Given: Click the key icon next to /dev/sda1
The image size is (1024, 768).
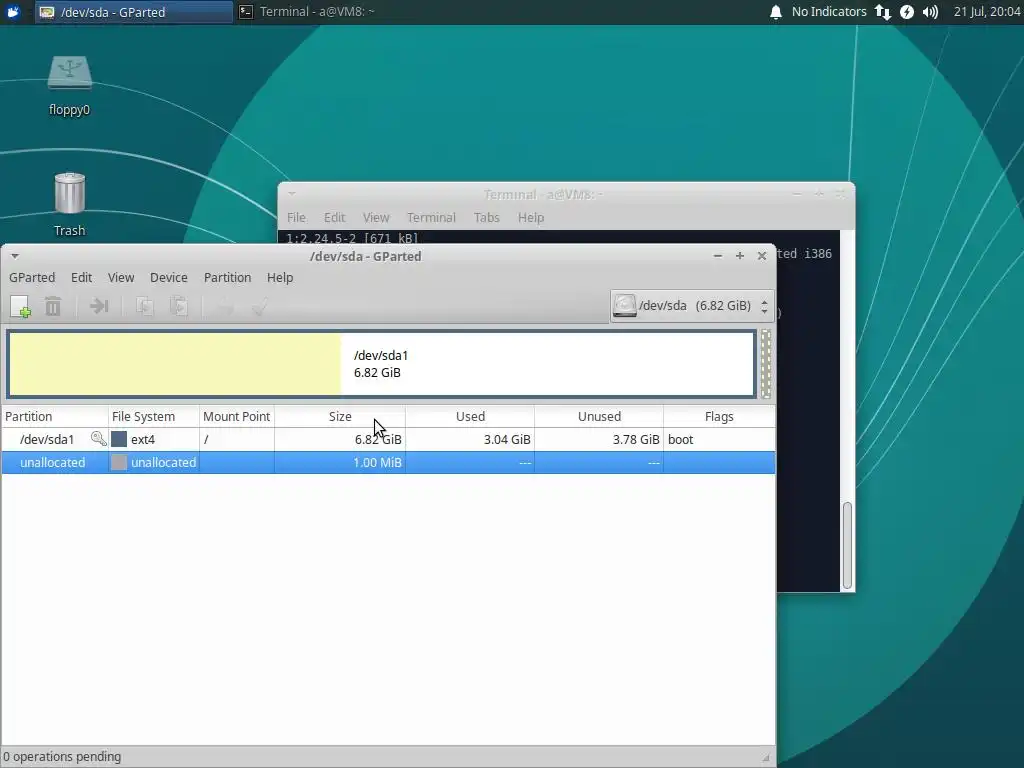Looking at the screenshot, I should tap(98, 439).
